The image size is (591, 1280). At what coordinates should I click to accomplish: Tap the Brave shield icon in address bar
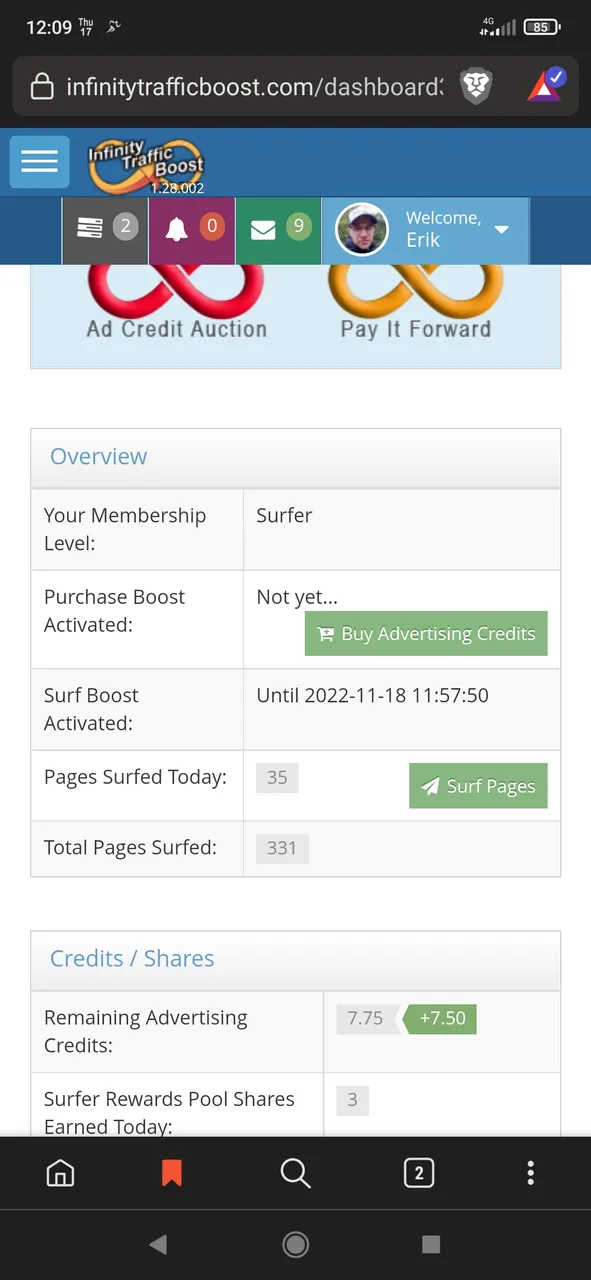[476, 87]
